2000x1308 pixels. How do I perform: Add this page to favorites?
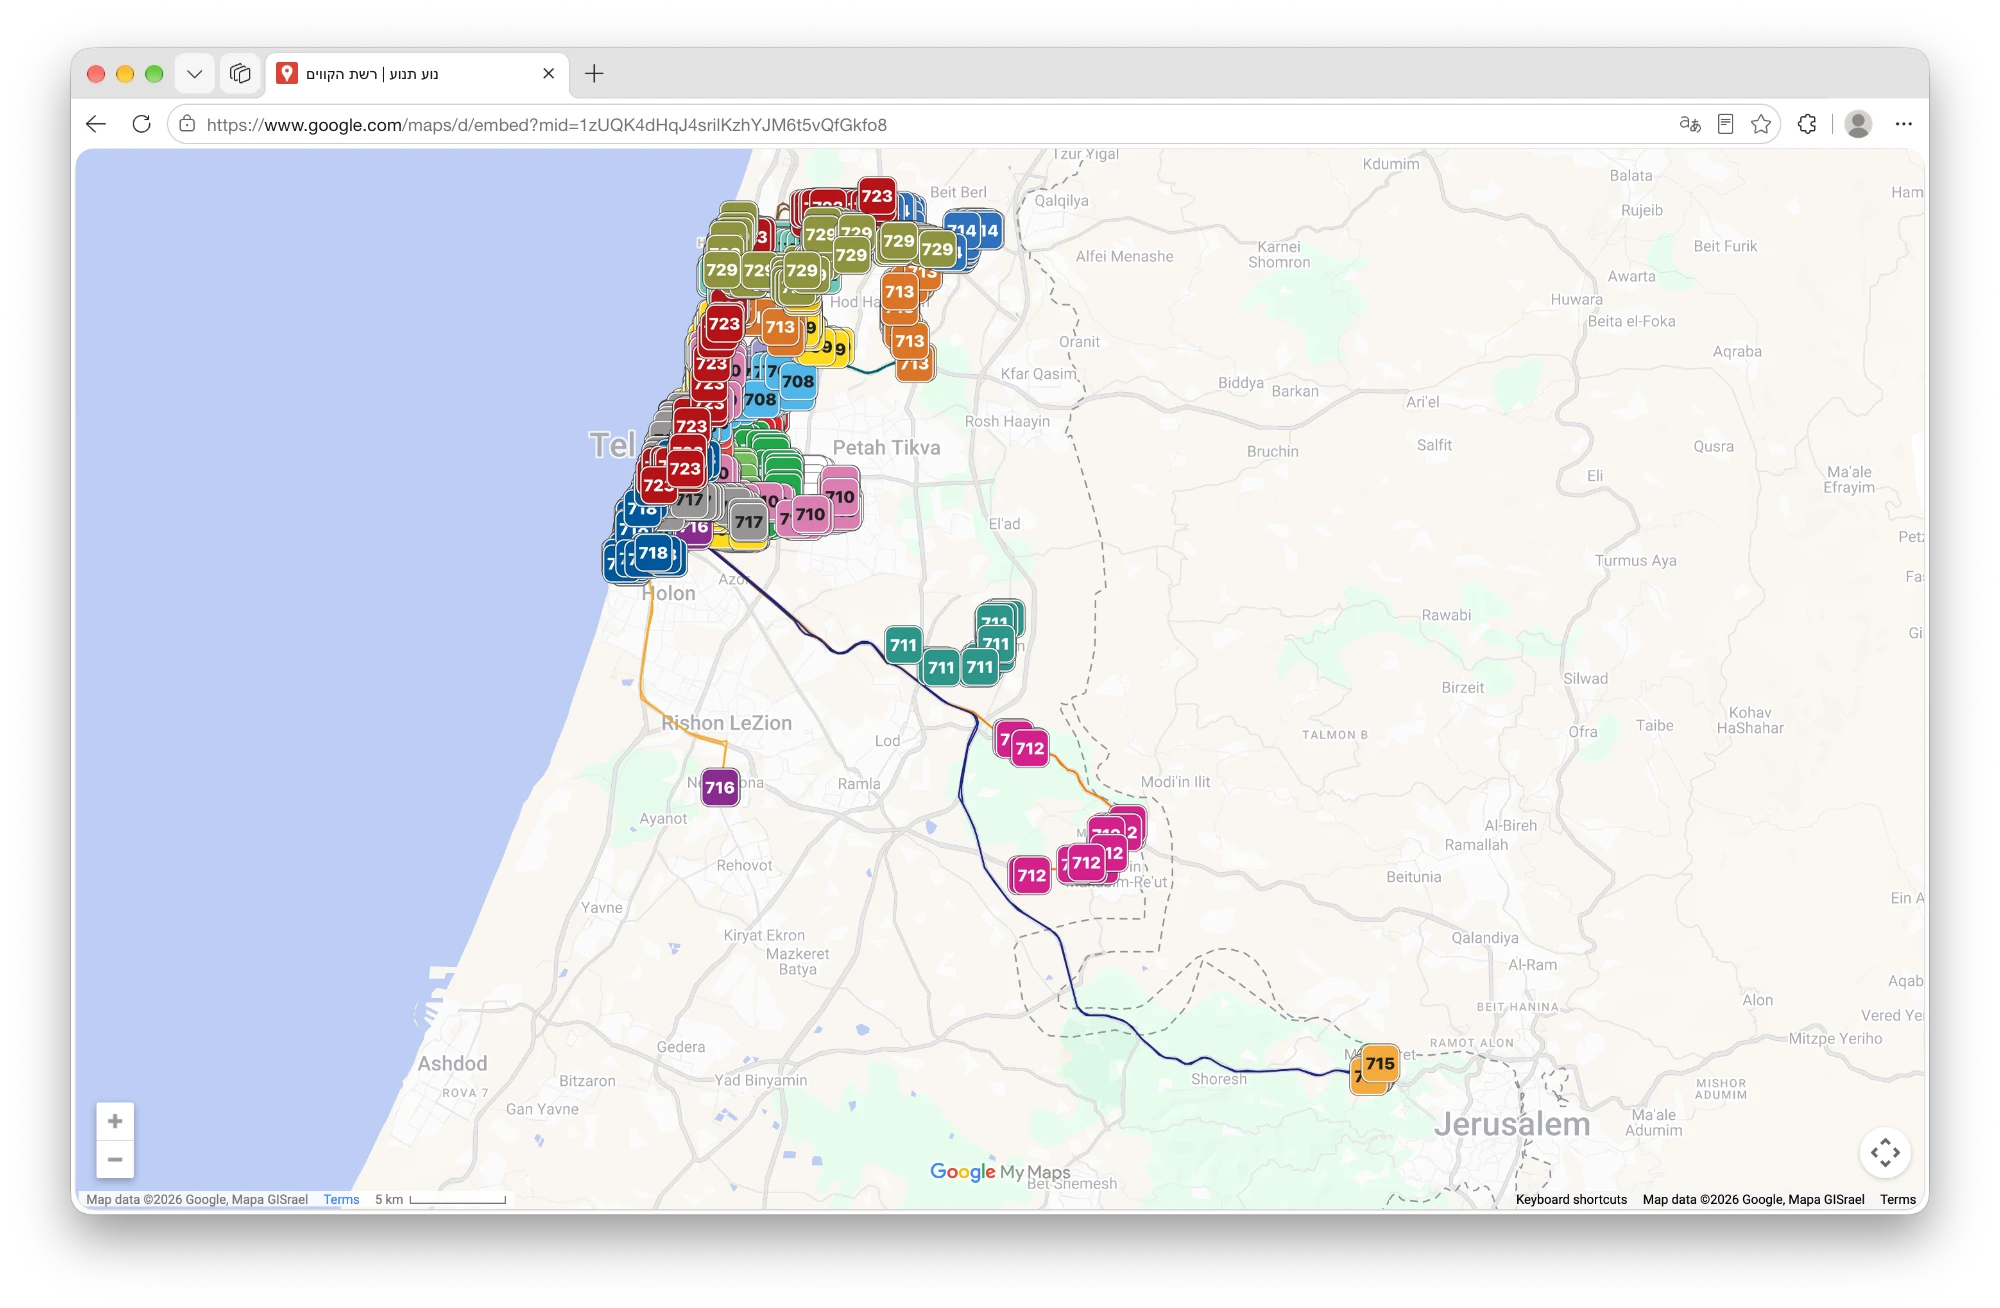click(x=1761, y=124)
